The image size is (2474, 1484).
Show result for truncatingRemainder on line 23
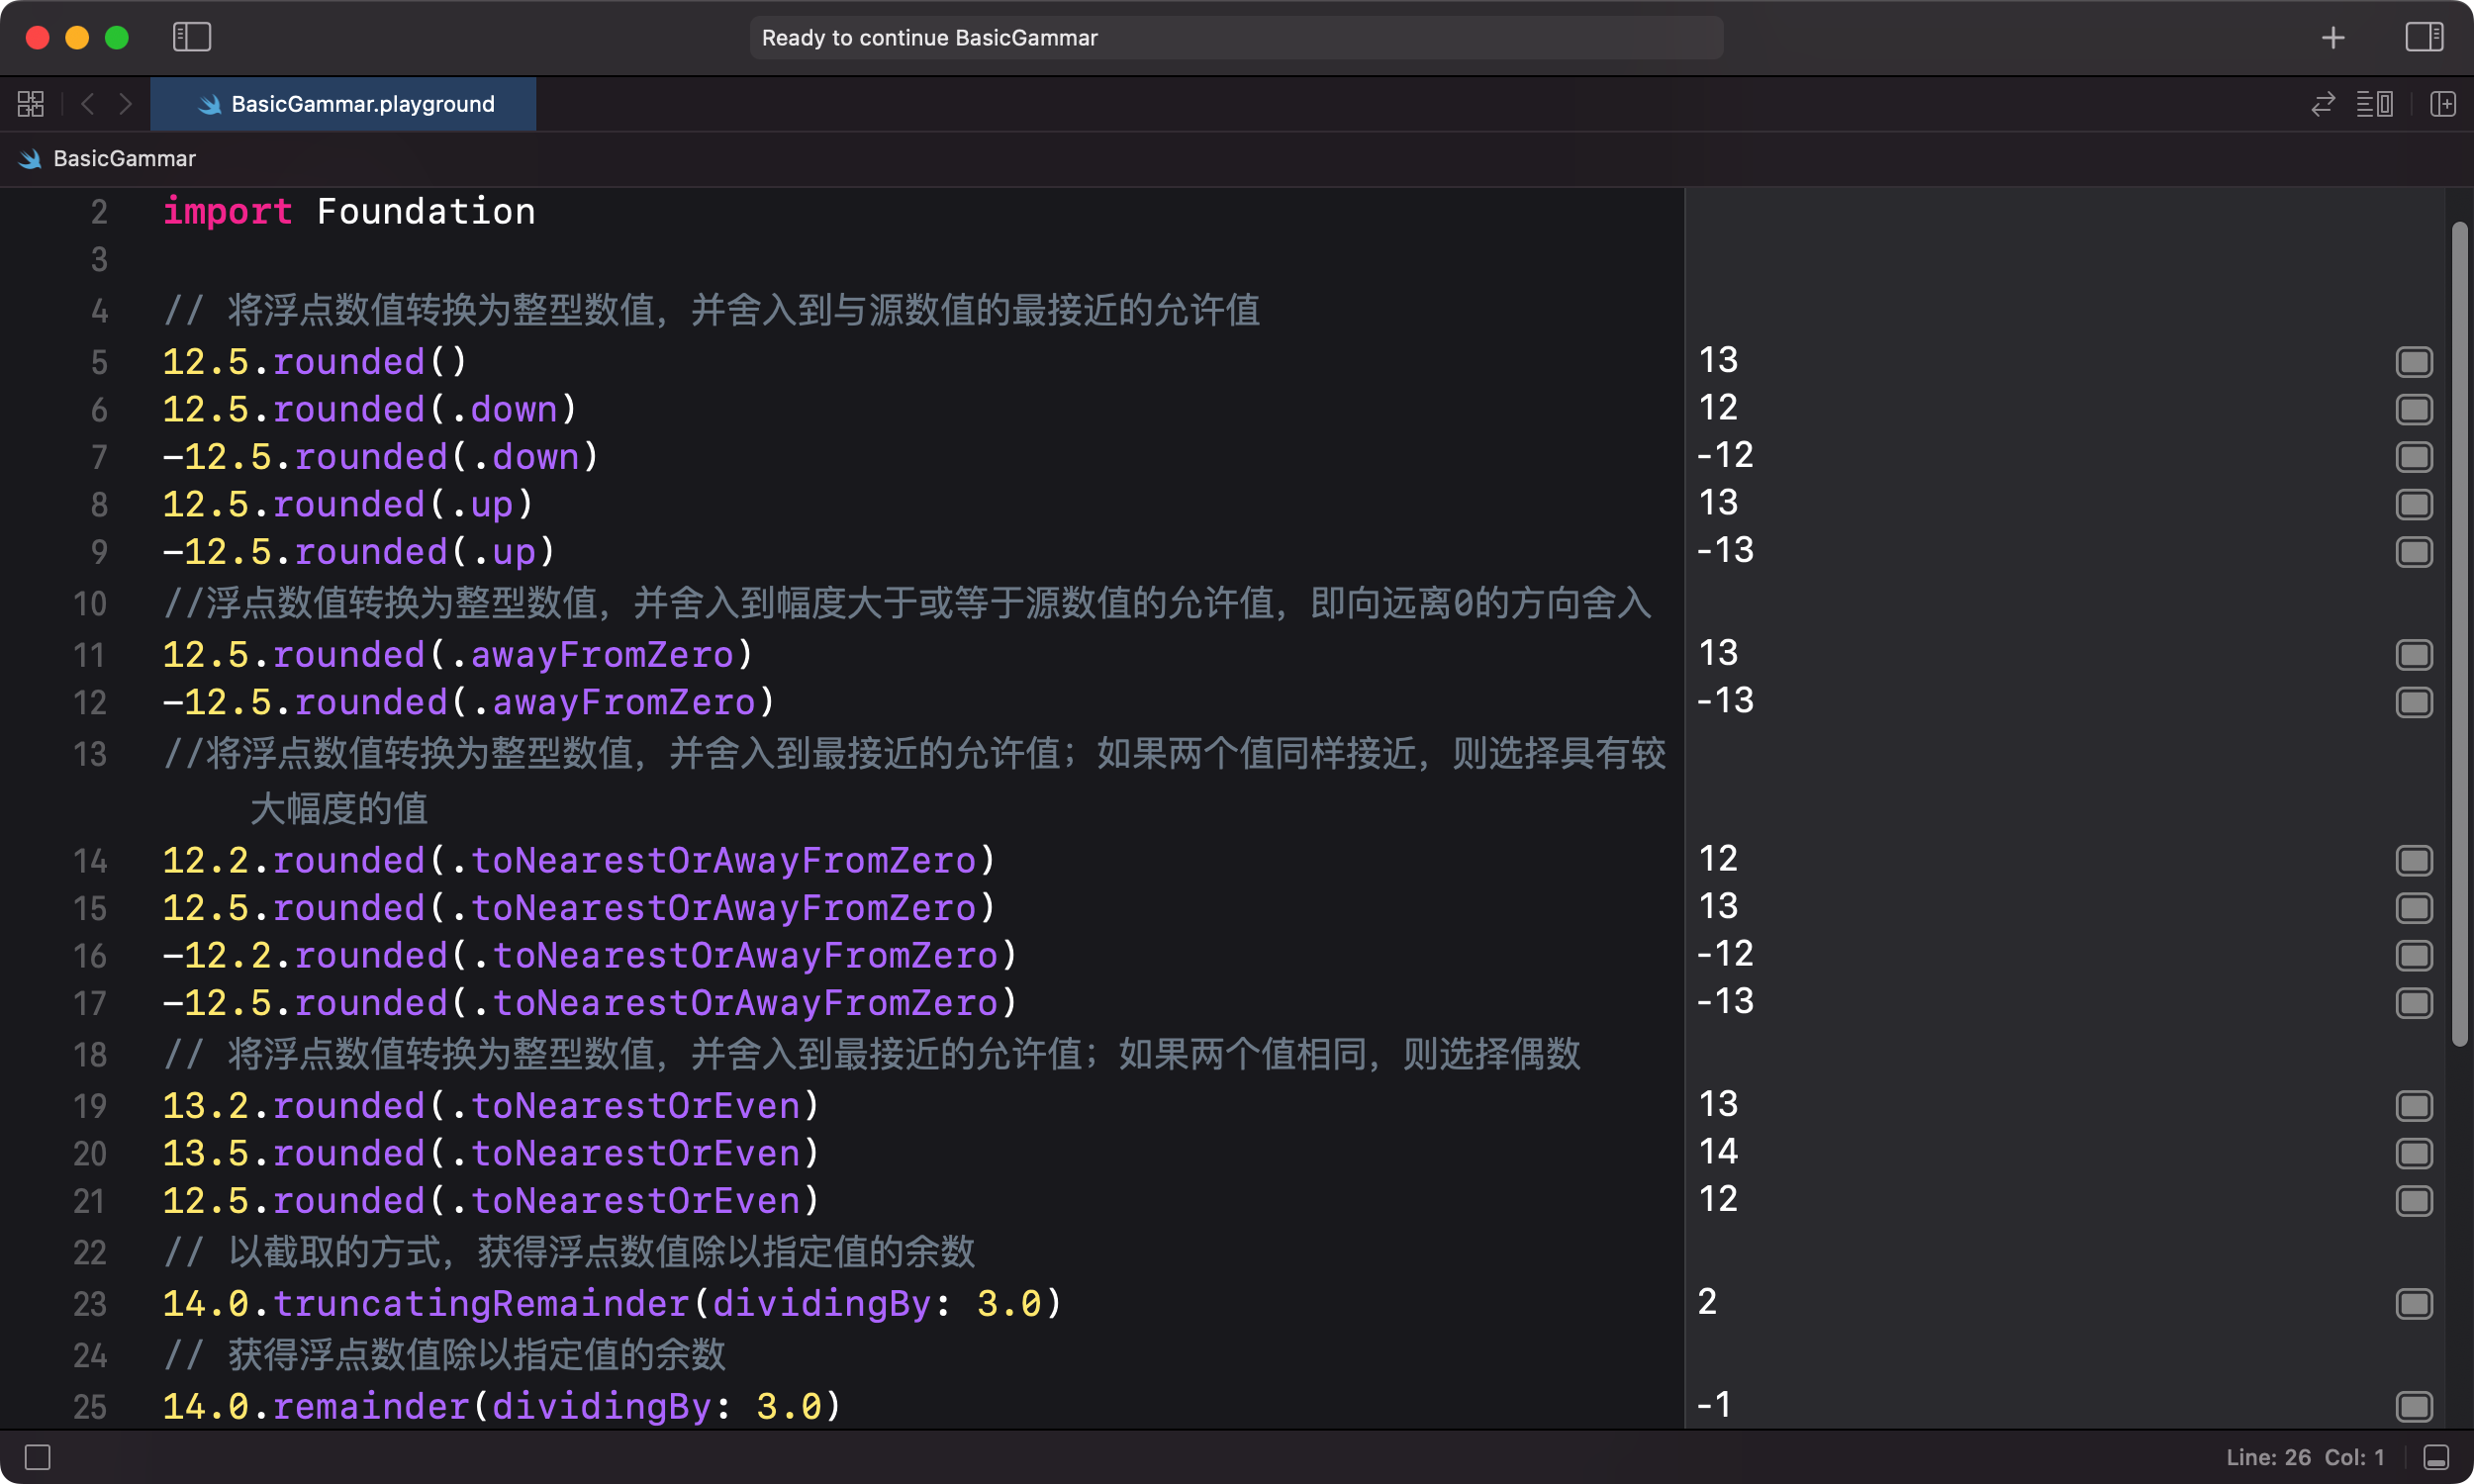click(2414, 1304)
